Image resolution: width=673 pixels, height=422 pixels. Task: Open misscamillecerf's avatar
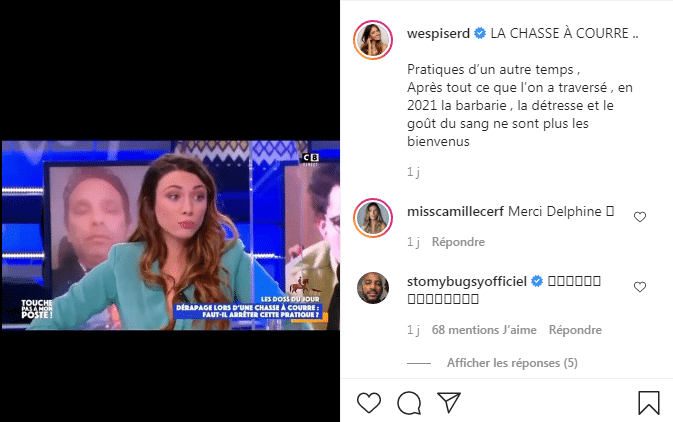[x=373, y=218]
